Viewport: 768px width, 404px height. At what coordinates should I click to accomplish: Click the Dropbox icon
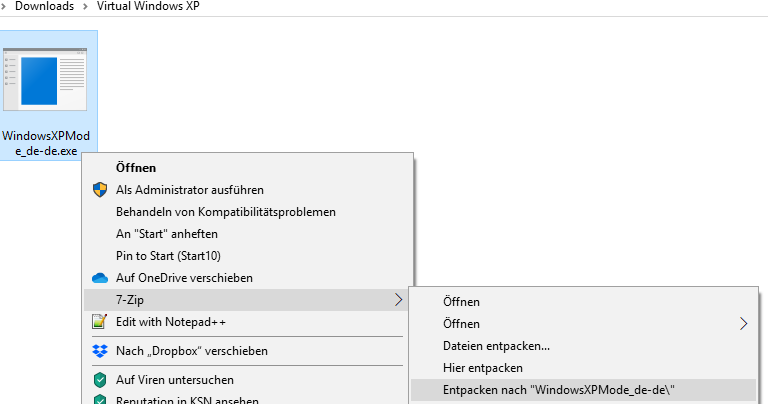click(100, 351)
